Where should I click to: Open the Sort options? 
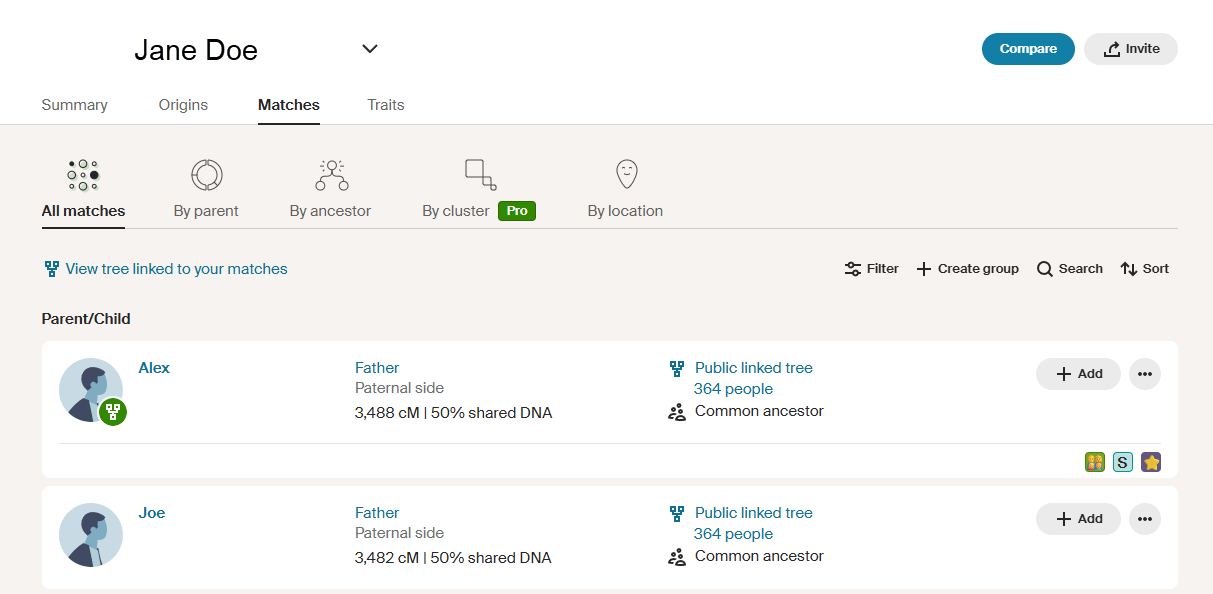click(x=1144, y=269)
